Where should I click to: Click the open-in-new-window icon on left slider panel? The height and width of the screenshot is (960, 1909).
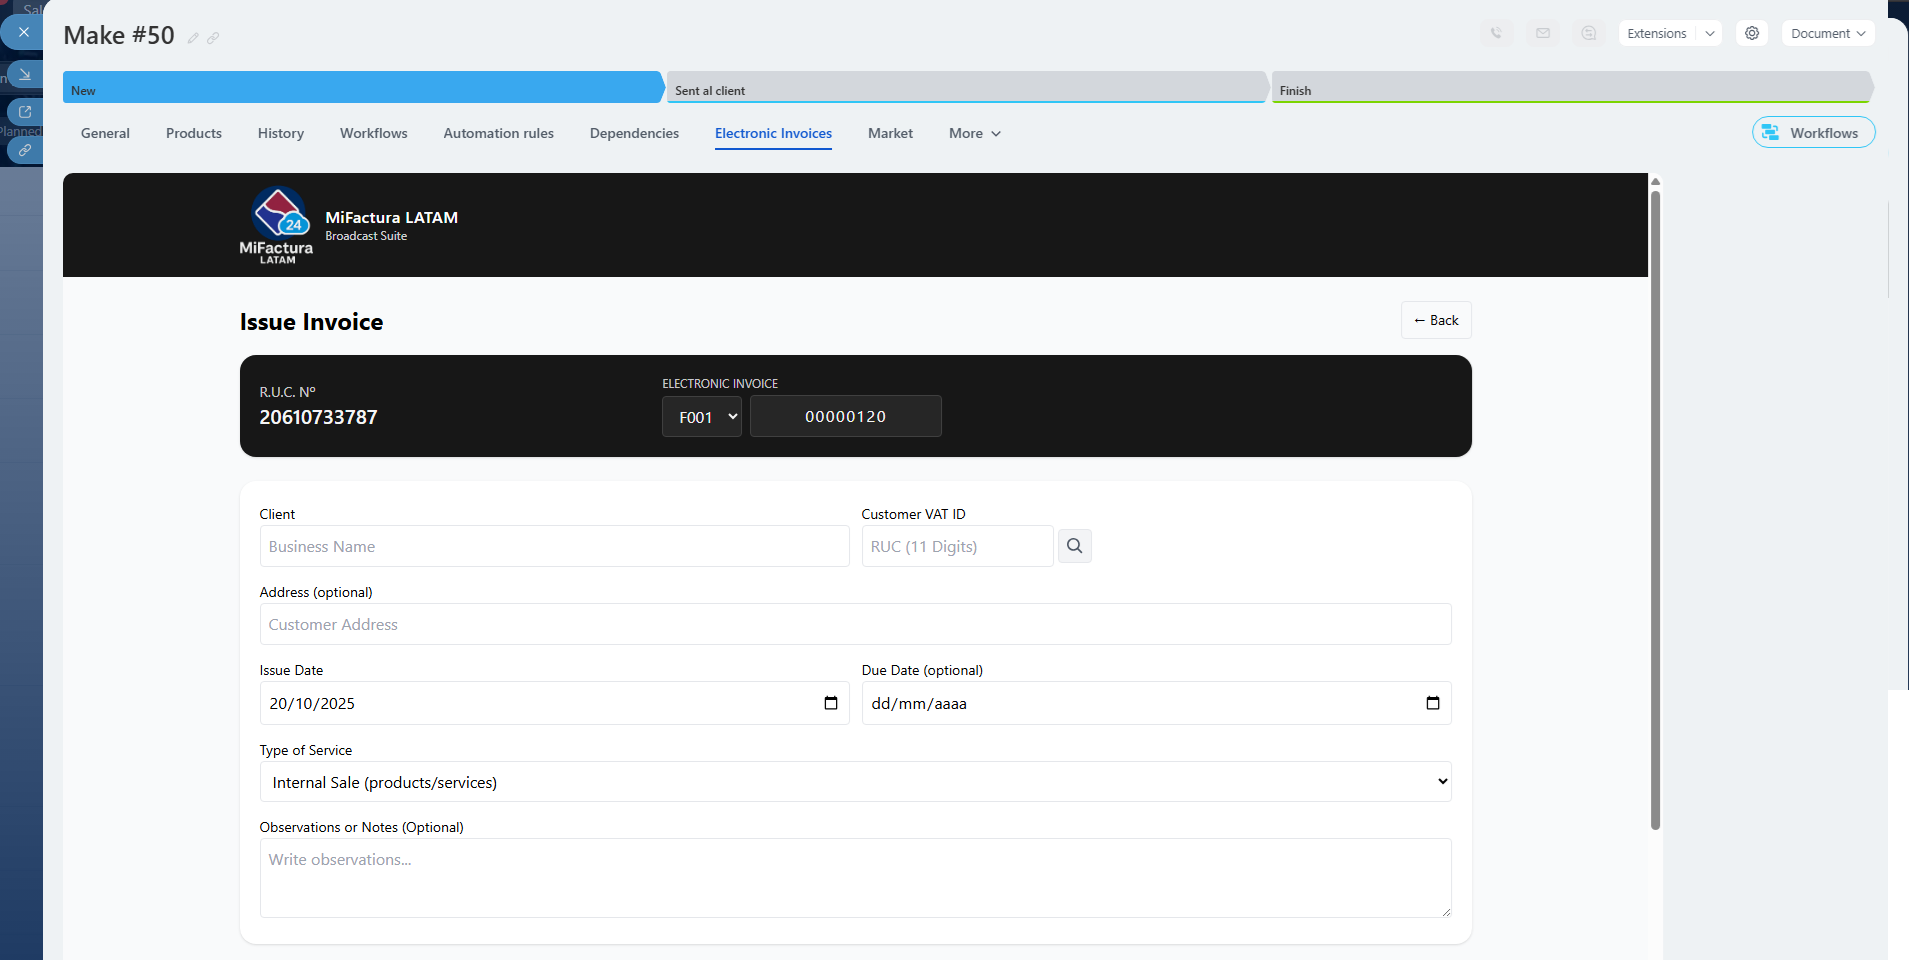25,112
